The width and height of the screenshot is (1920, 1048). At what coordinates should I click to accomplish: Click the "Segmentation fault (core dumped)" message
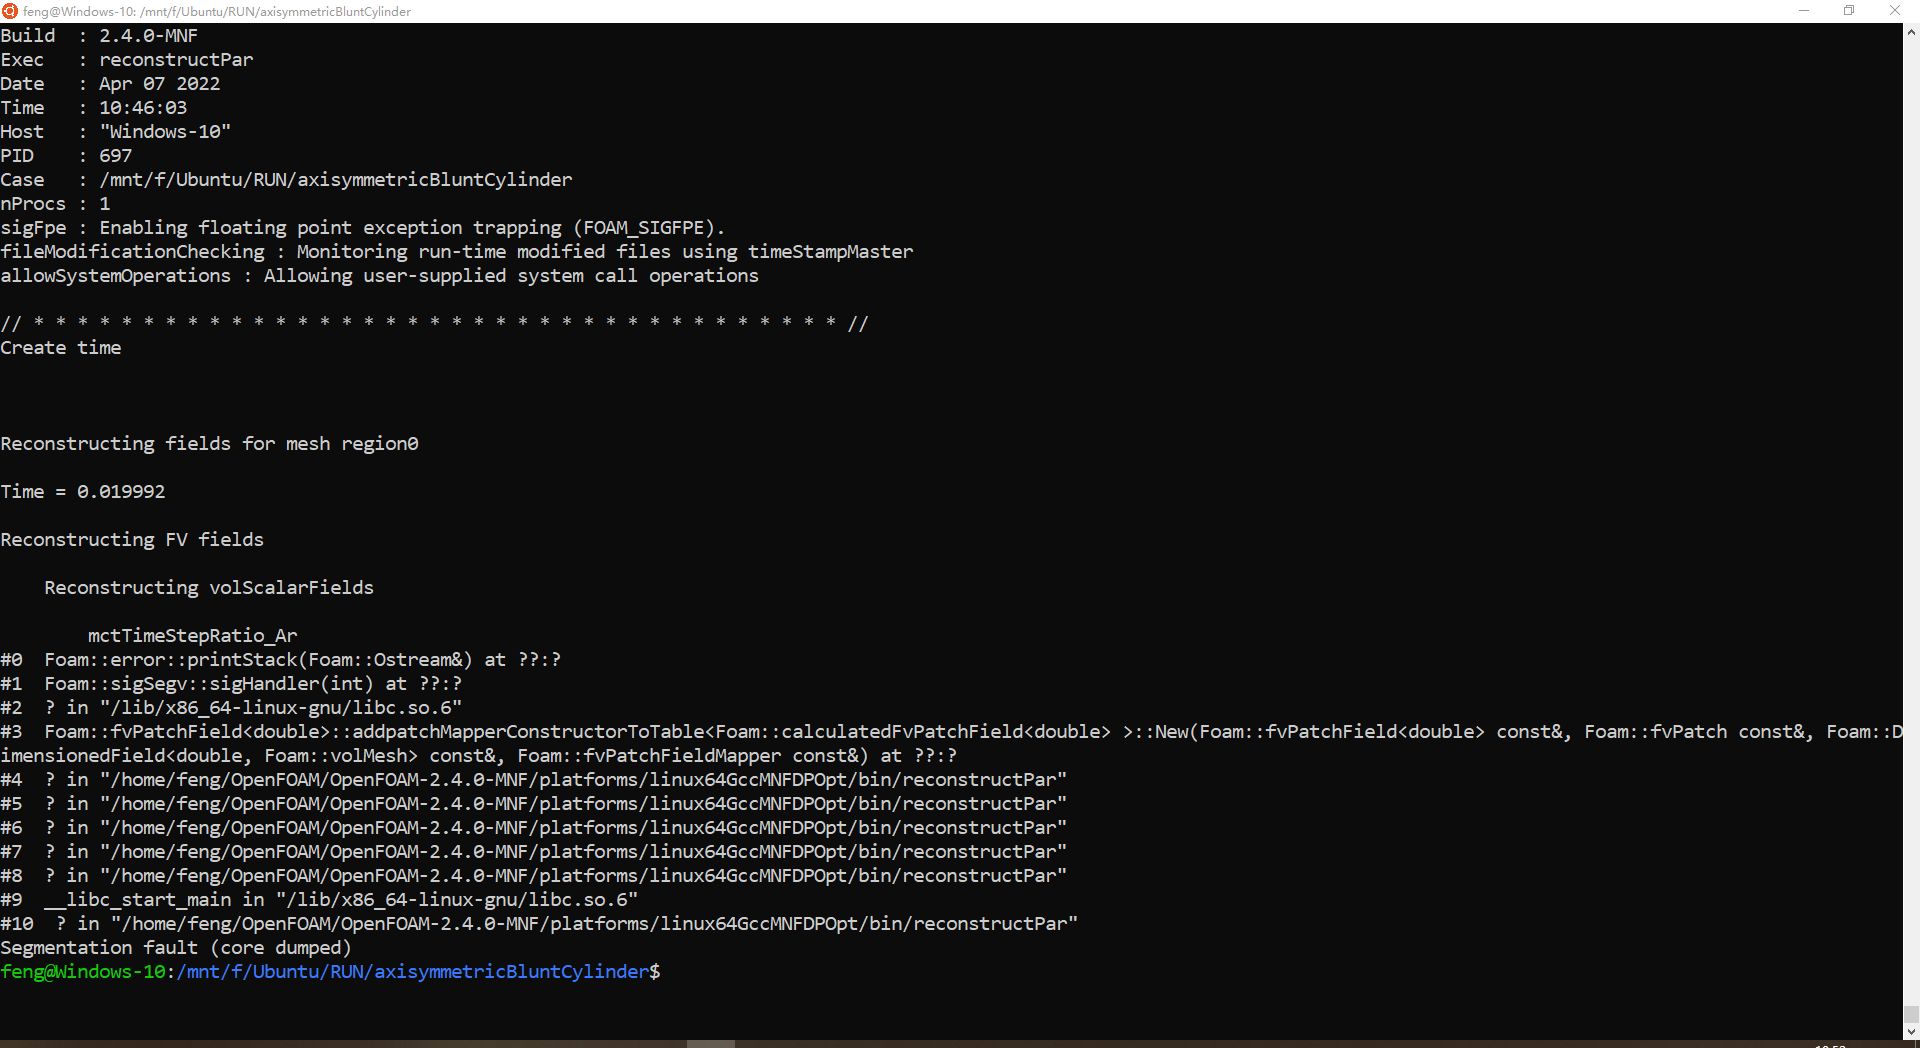[x=176, y=947]
